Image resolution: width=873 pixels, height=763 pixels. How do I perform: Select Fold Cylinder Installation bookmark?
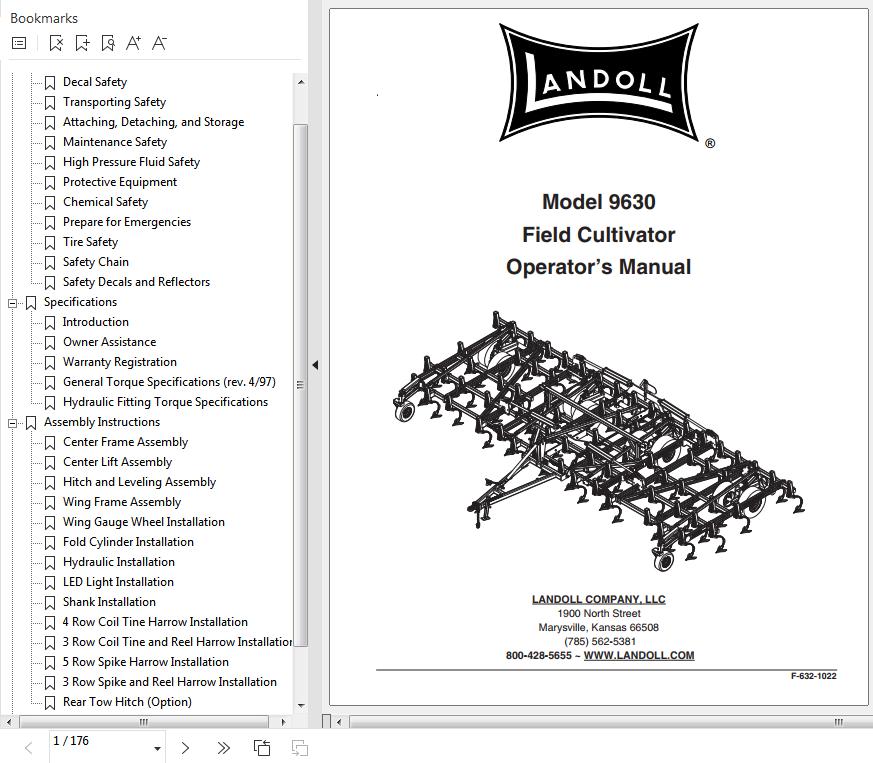click(128, 542)
